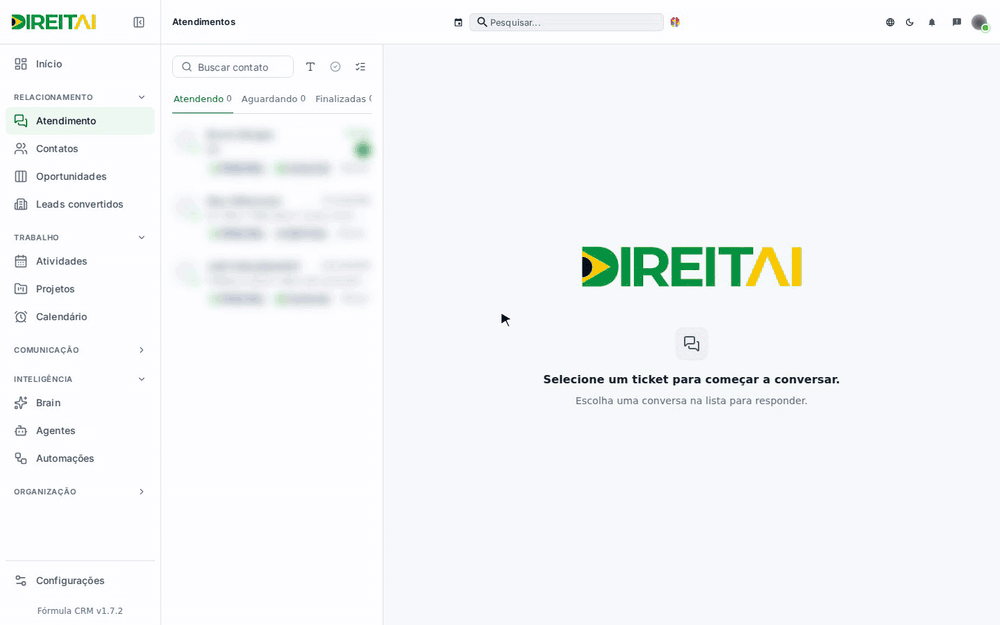Click the Oportunidades columns icon

[x=21, y=176]
